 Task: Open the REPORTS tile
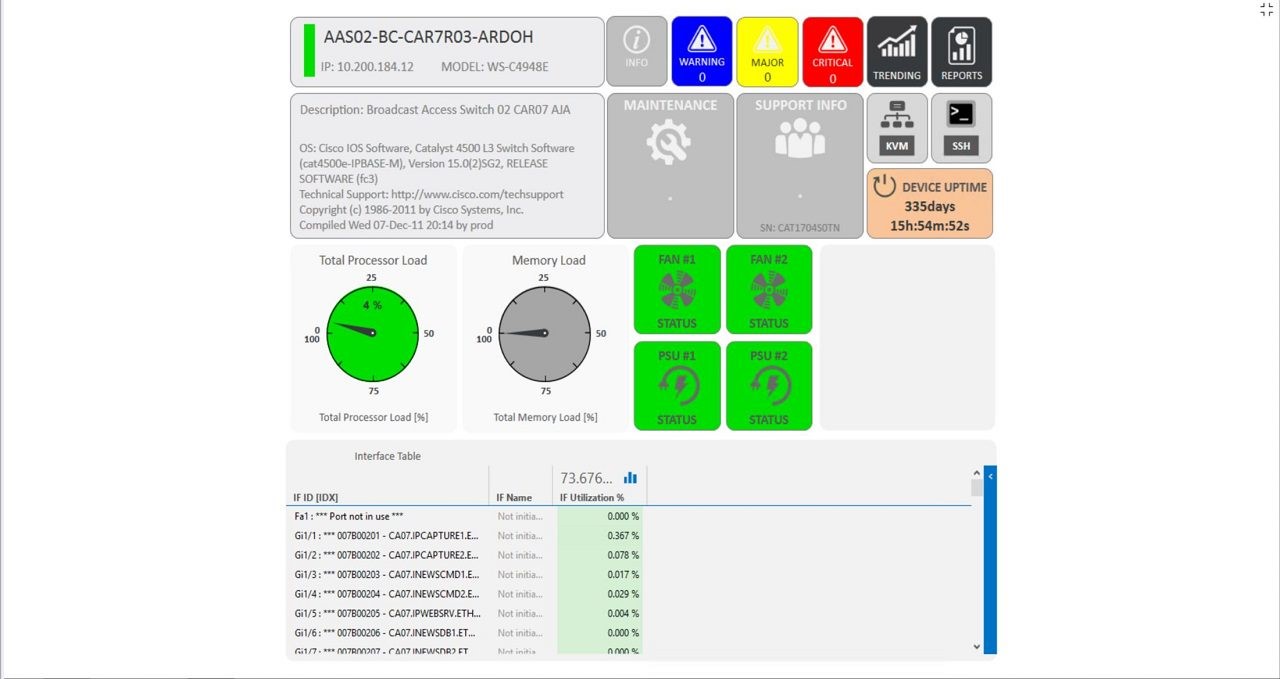click(962, 51)
